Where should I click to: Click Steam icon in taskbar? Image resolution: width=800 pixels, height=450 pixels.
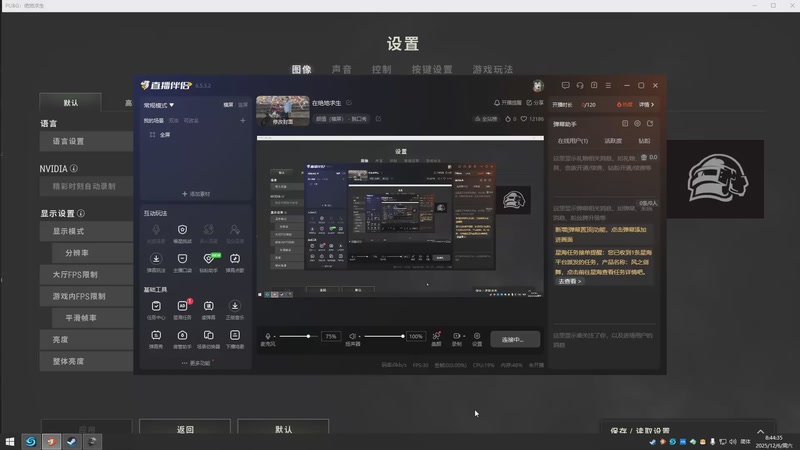click(x=71, y=441)
